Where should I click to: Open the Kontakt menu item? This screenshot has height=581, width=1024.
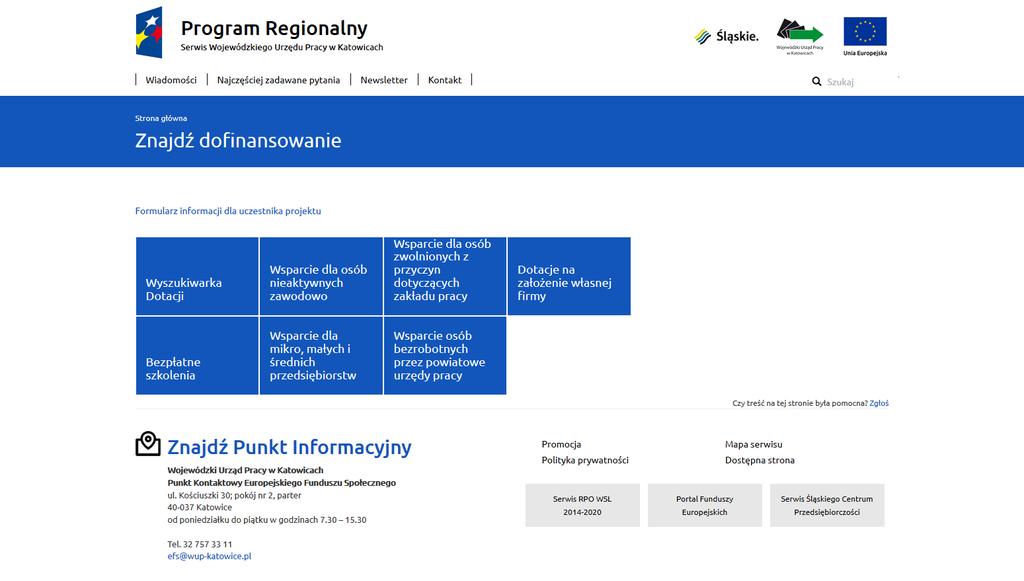(x=445, y=80)
